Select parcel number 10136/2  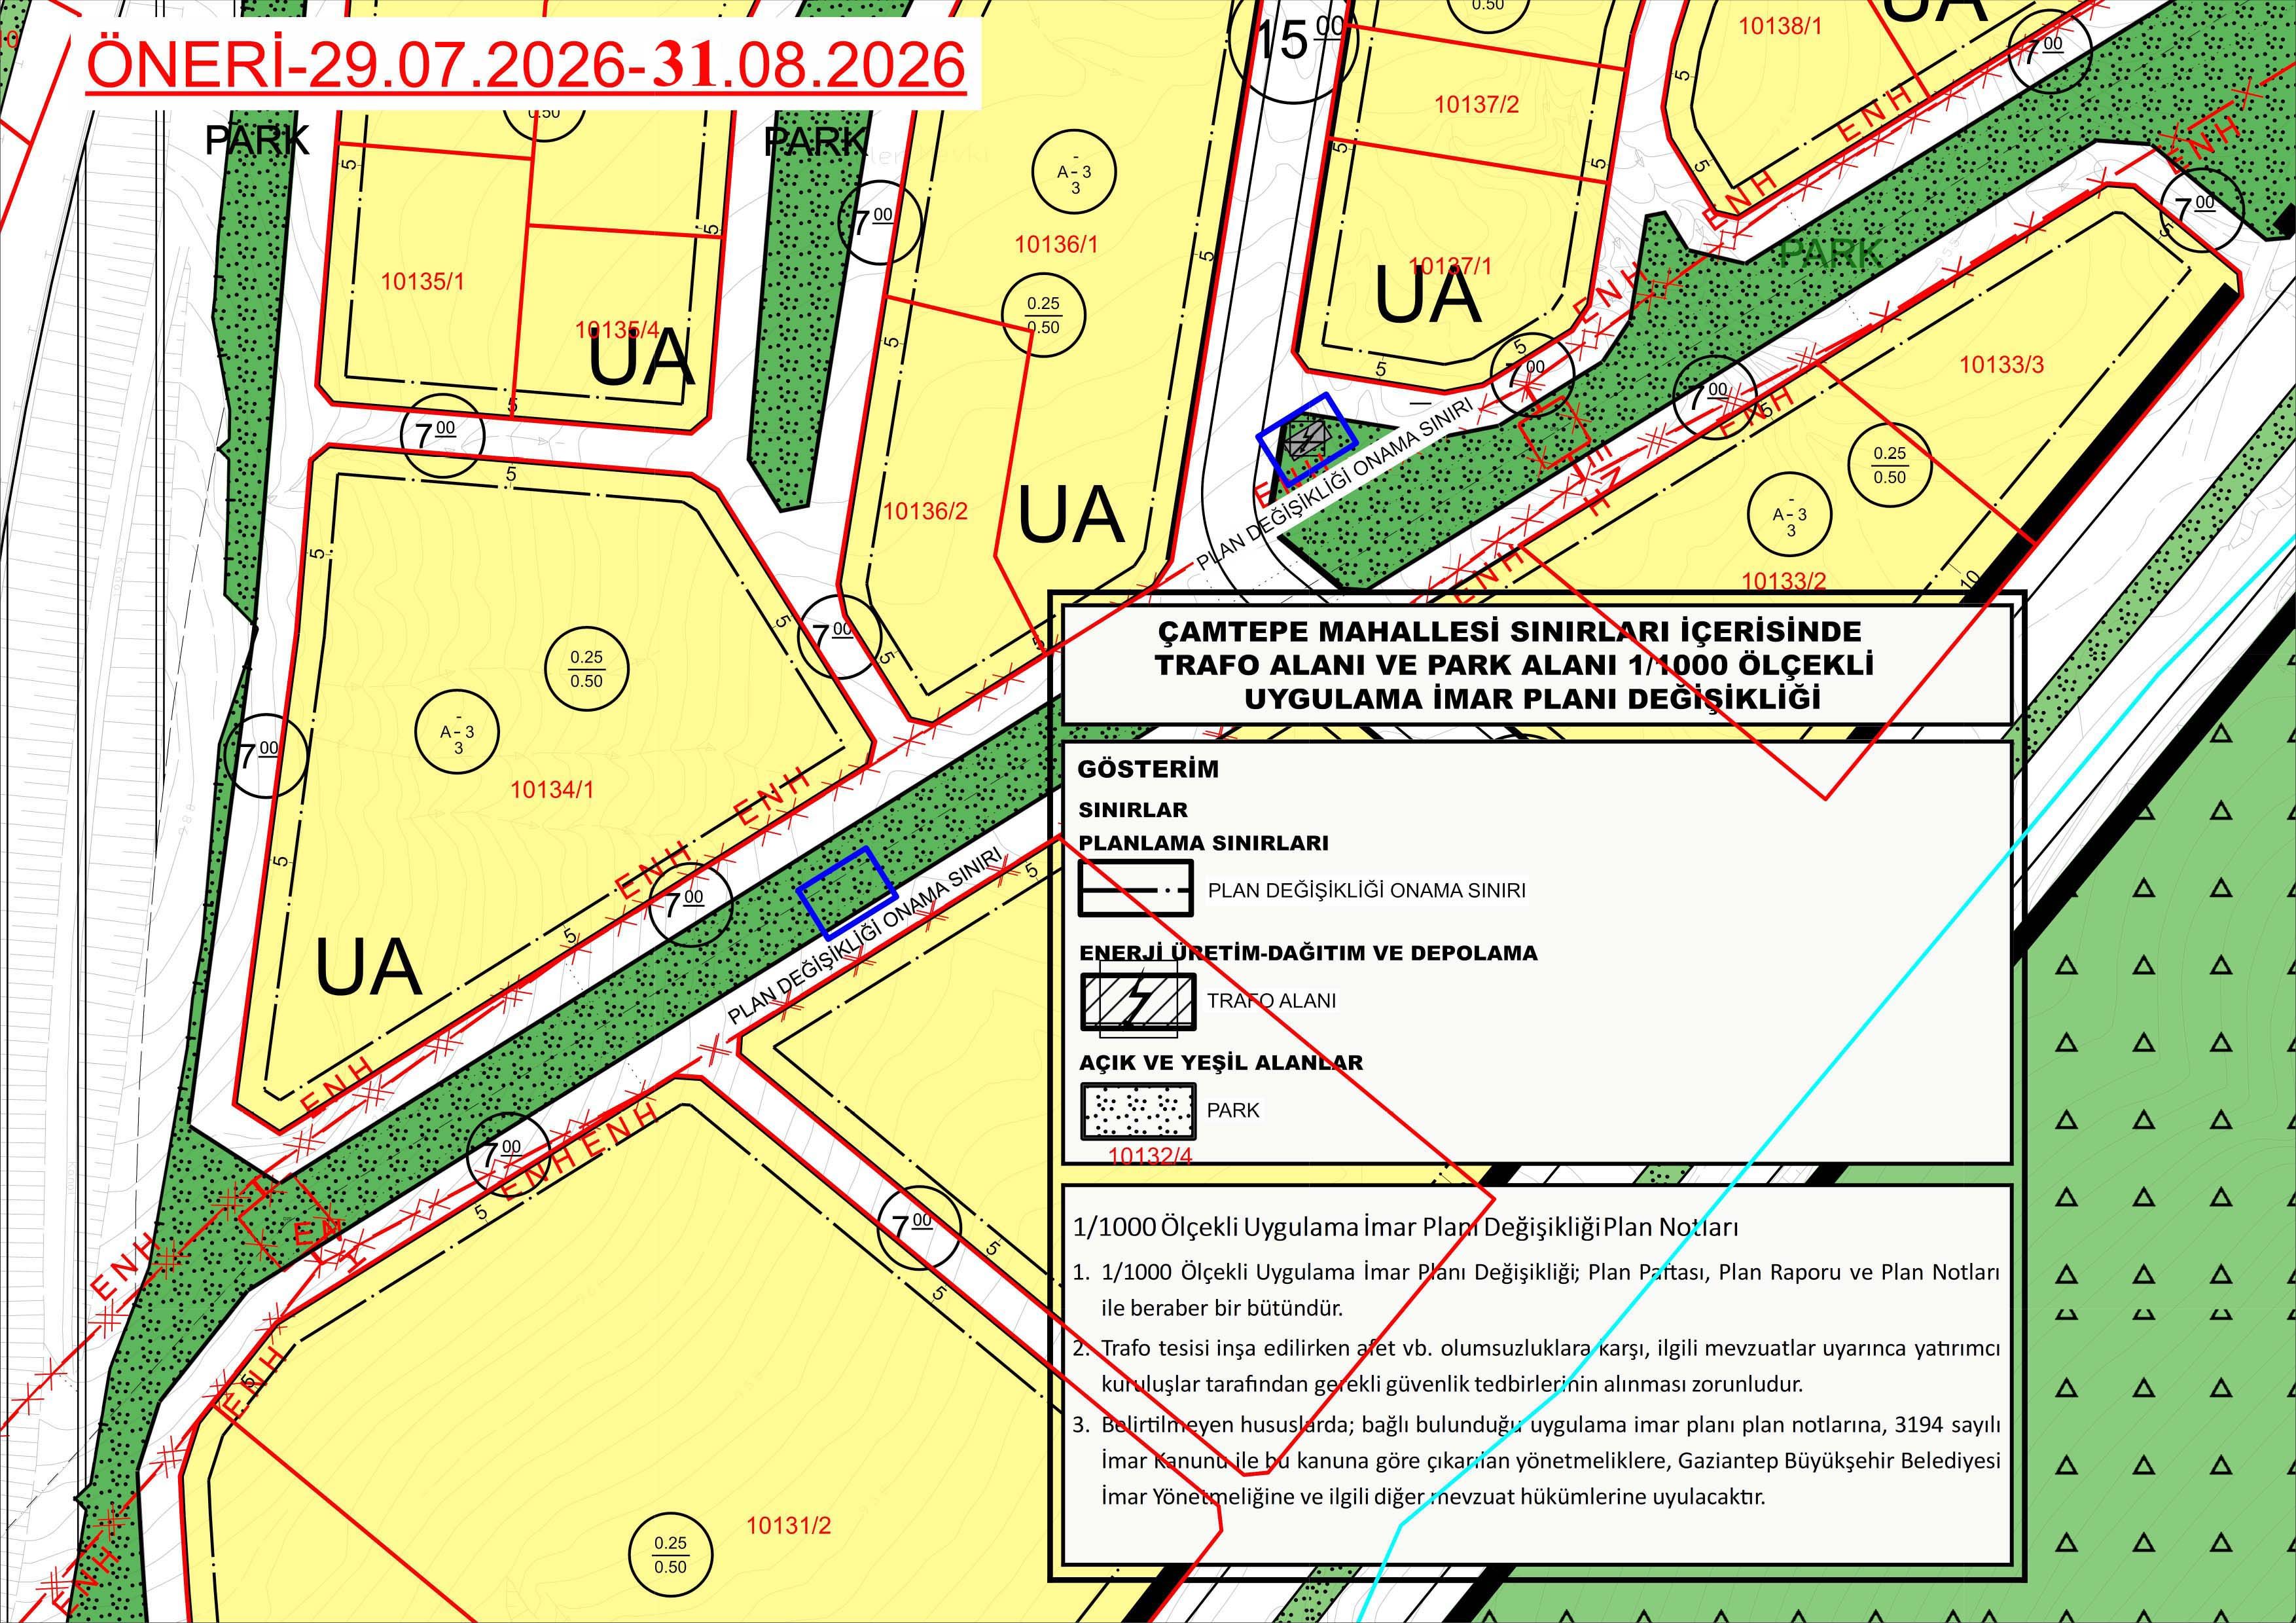pos(925,512)
